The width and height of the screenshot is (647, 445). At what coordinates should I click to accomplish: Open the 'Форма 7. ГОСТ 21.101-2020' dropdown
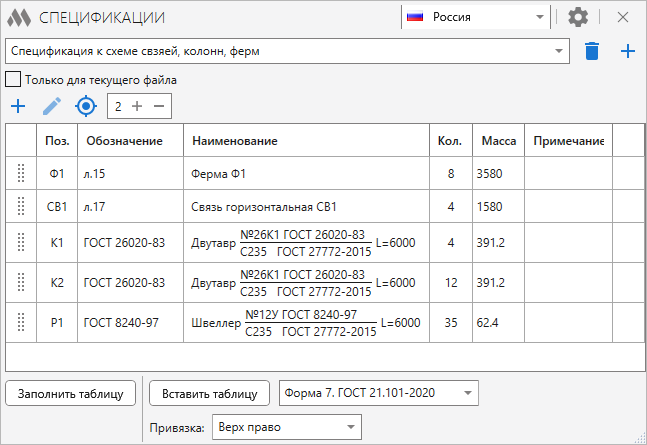[379, 393]
